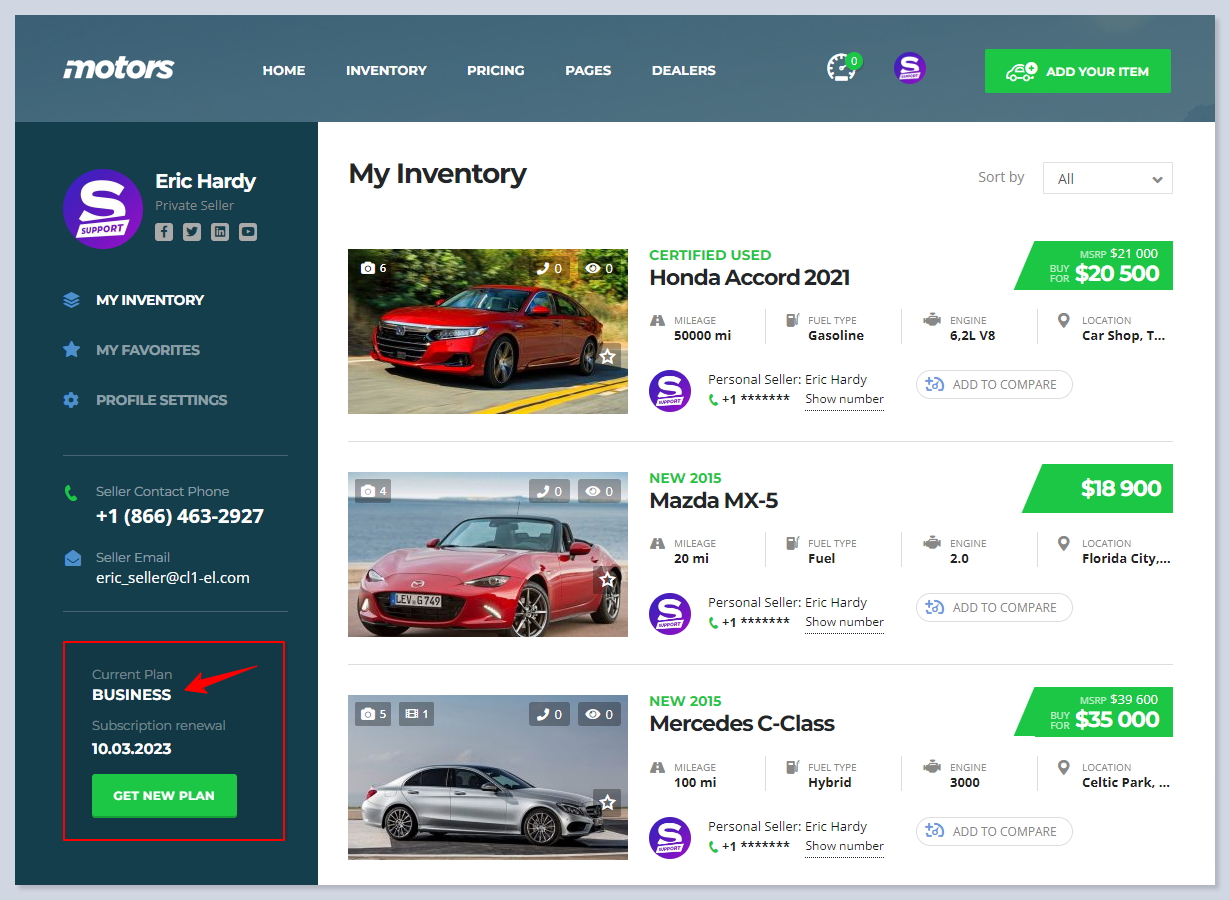Viewport: 1230px width, 900px height.
Task: Open the Sort by dropdown
Action: click(x=1107, y=179)
